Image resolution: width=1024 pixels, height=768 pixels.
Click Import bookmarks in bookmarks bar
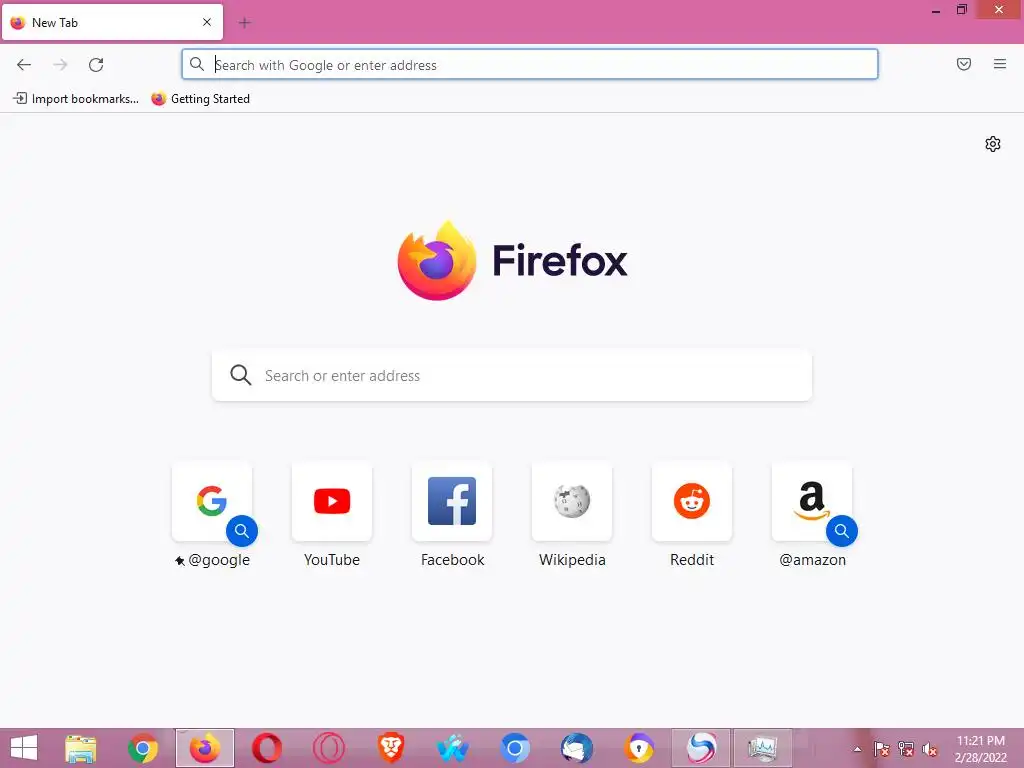[76, 99]
